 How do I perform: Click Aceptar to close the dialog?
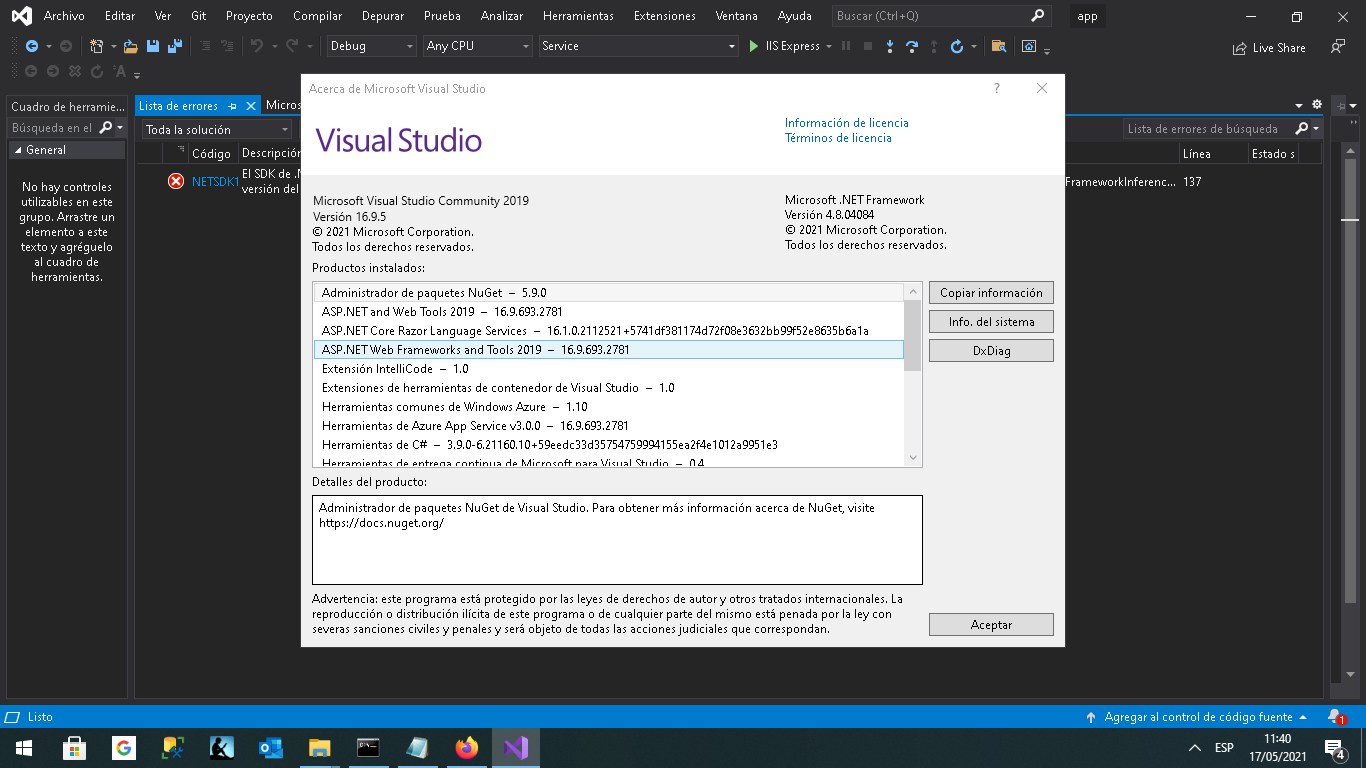tap(991, 625)
